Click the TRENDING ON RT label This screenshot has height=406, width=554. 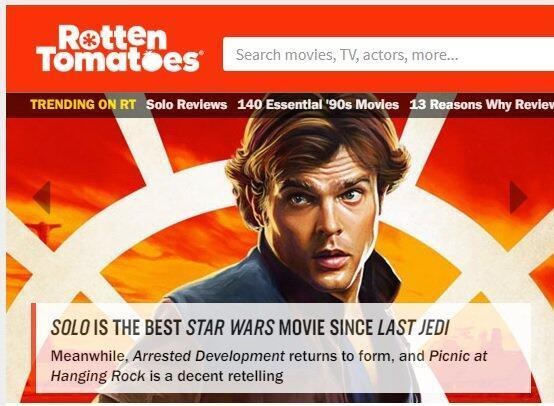pyautogui.click(x=83, y=105)
